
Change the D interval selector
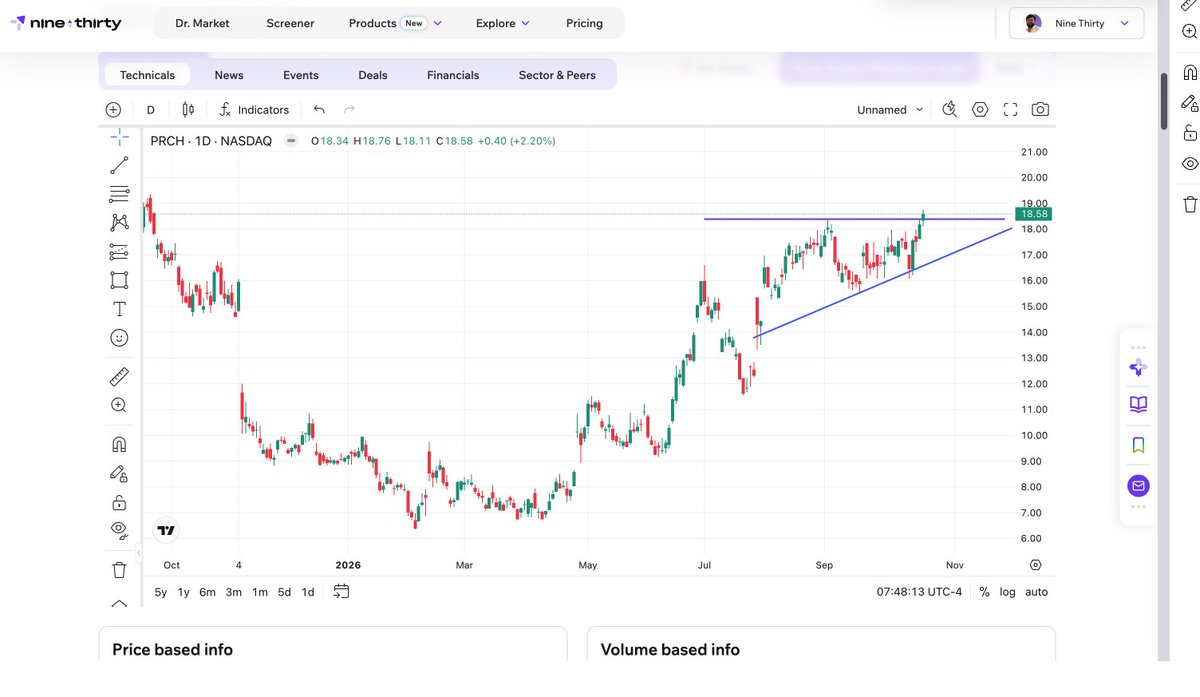point(151,110)
